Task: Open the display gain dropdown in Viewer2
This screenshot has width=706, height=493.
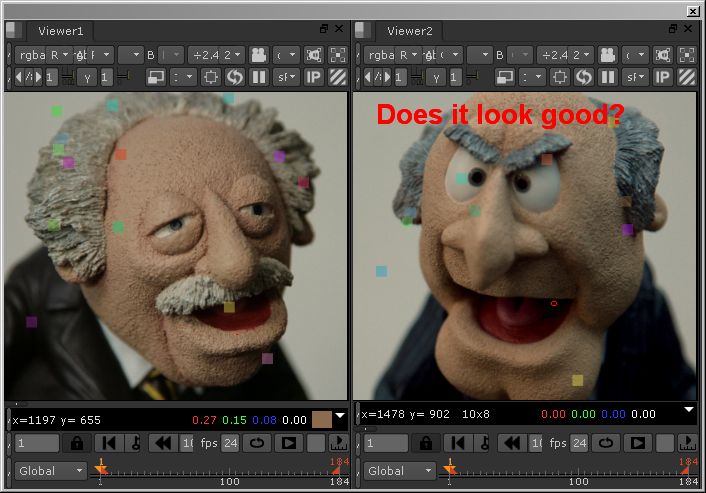Action: [566, 55]
